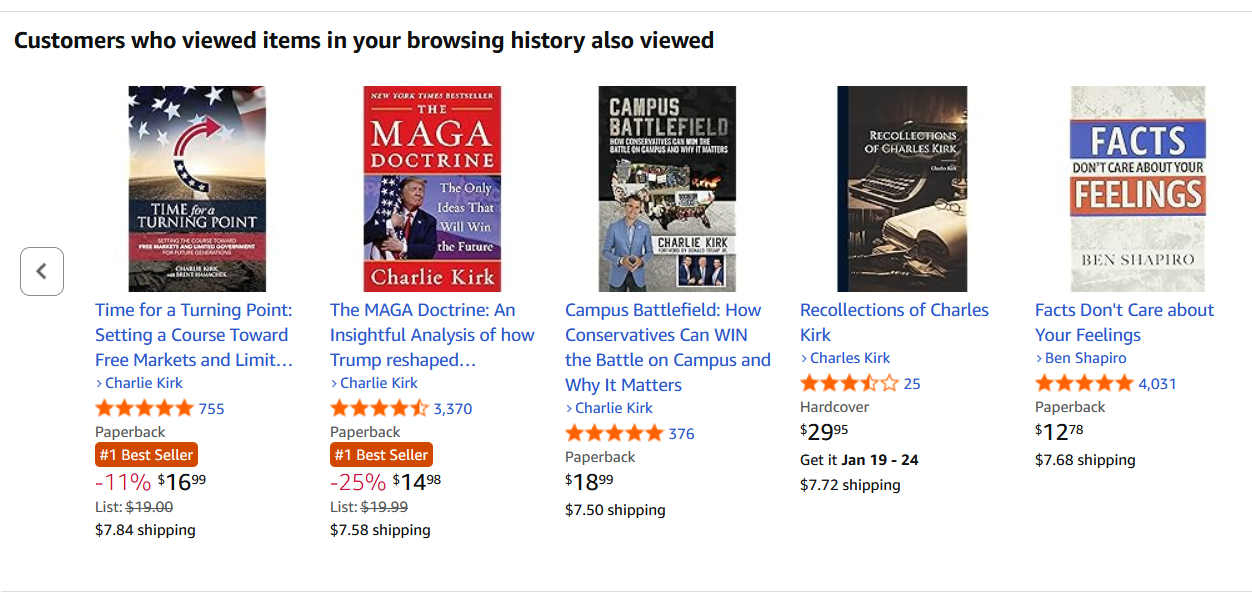Open Time for a Turning Point cover image
1252x594 pixels.
pyautogui.click(x=197, y=189)
